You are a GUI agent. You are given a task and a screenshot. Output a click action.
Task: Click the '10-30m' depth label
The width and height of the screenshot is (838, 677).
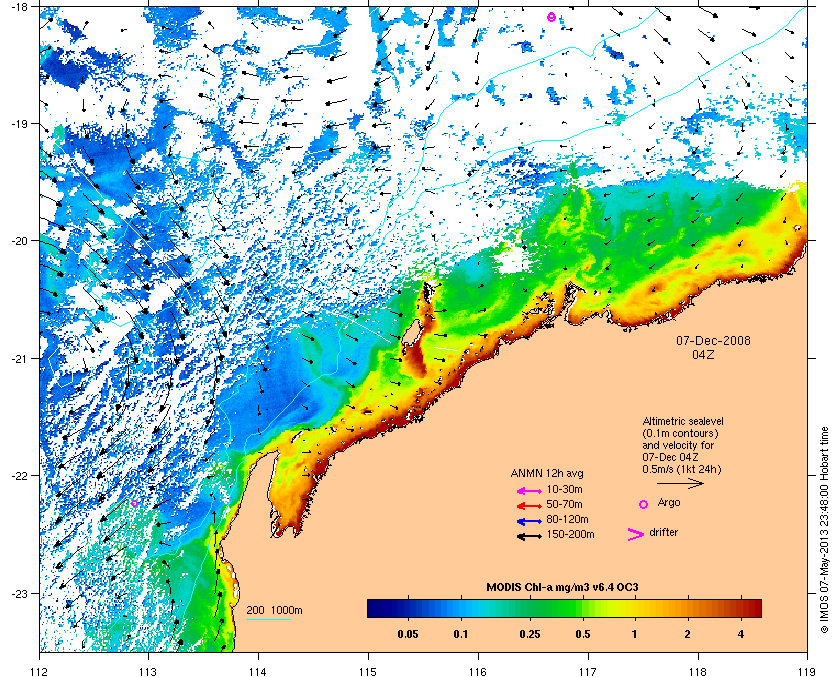tap(564, 489)
